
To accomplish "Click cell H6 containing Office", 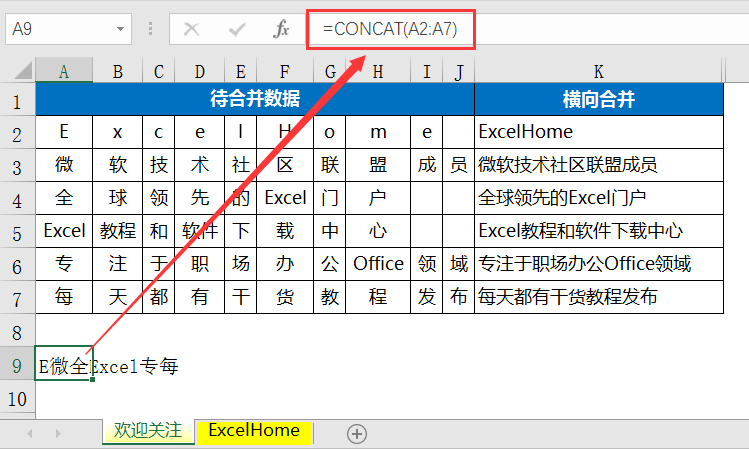I will (x=378, y=264).
